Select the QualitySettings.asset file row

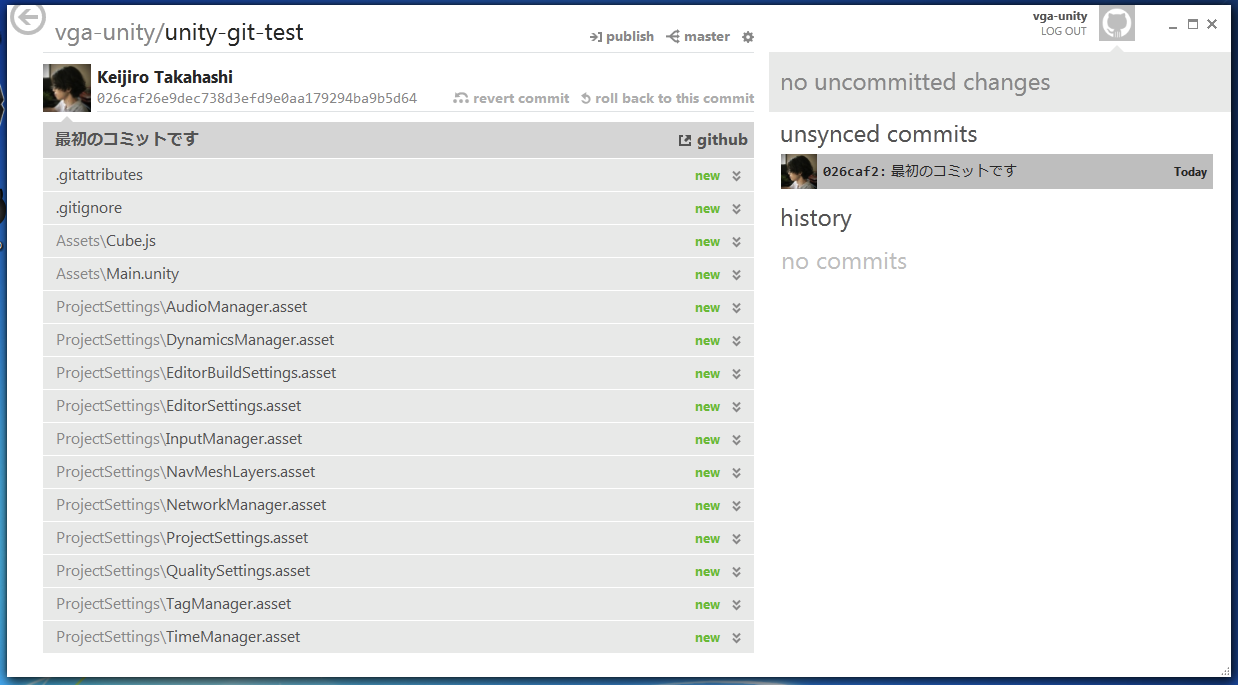pos(398,571)
